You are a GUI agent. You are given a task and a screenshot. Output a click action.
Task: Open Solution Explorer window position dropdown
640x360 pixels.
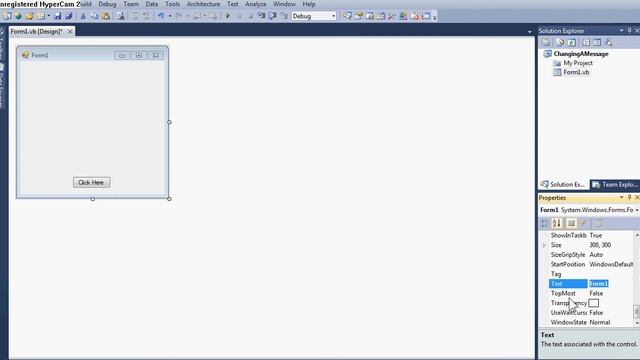tap(621, 31)
